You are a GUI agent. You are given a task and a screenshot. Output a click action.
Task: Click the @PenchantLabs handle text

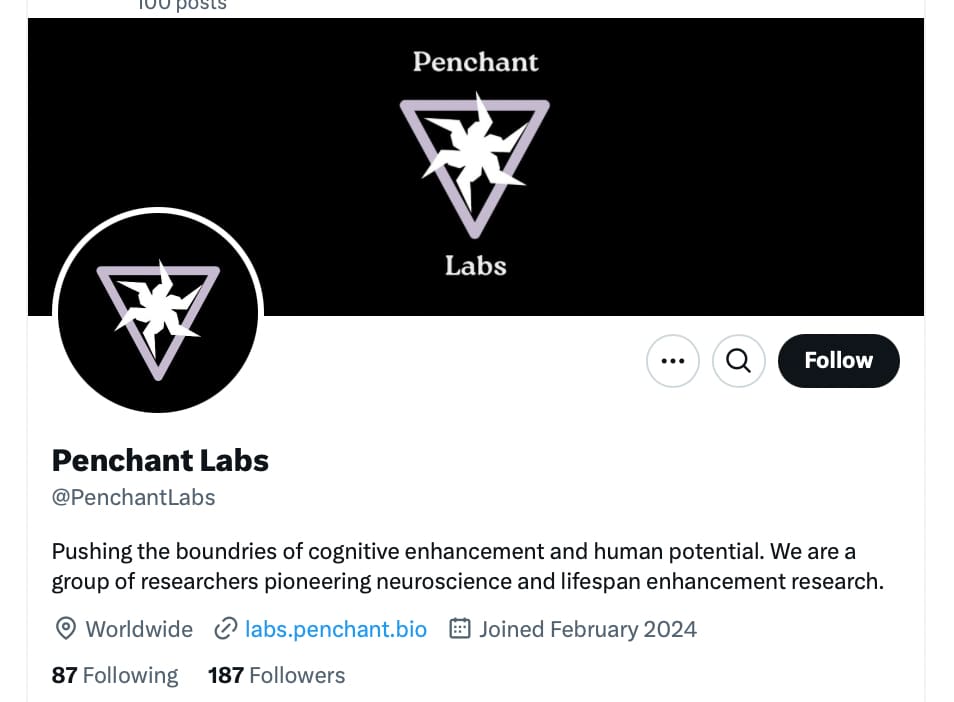pos(133,498)
